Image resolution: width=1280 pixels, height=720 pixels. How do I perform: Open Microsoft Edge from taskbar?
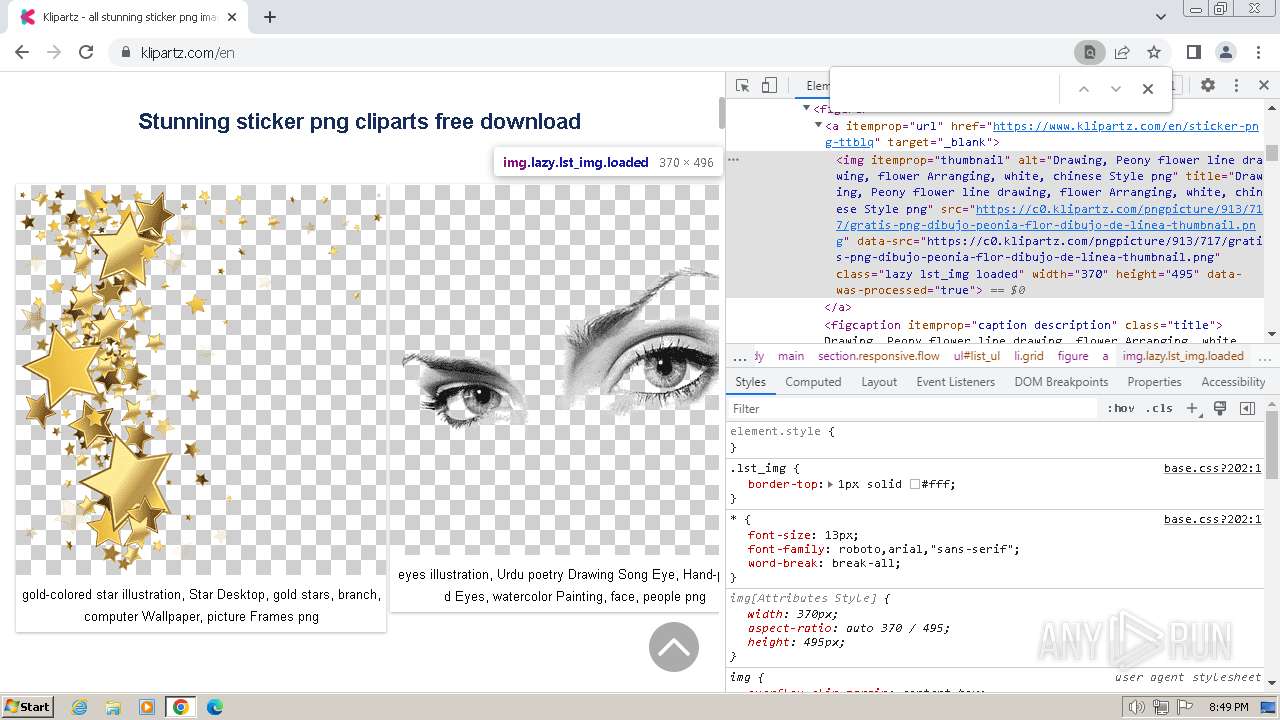(x=214, y=707)
